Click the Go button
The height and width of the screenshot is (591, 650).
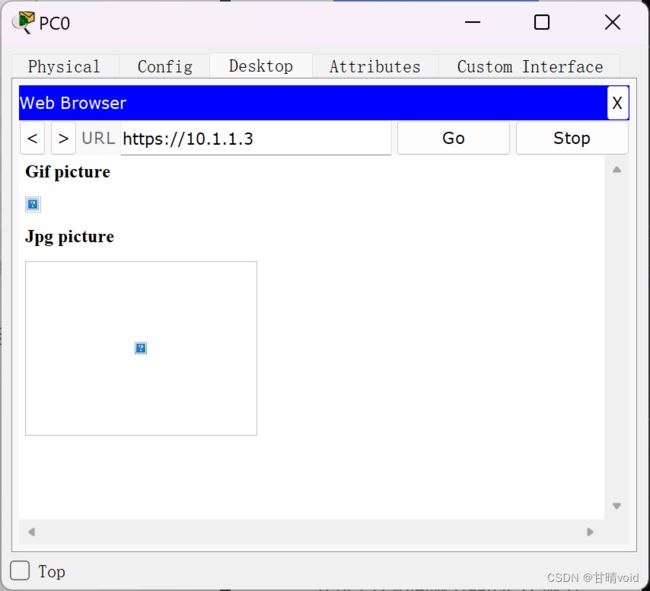(x=453, y=138)
